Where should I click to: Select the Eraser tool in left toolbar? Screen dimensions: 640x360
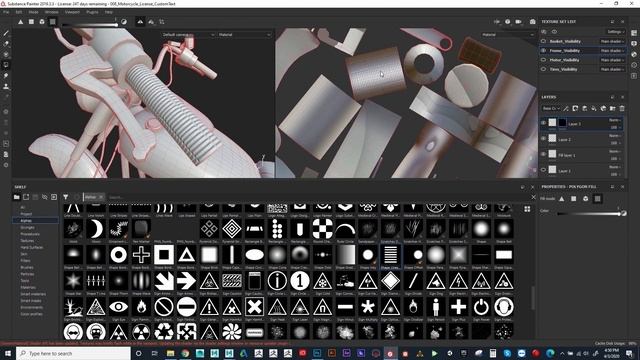pos(6,44)
